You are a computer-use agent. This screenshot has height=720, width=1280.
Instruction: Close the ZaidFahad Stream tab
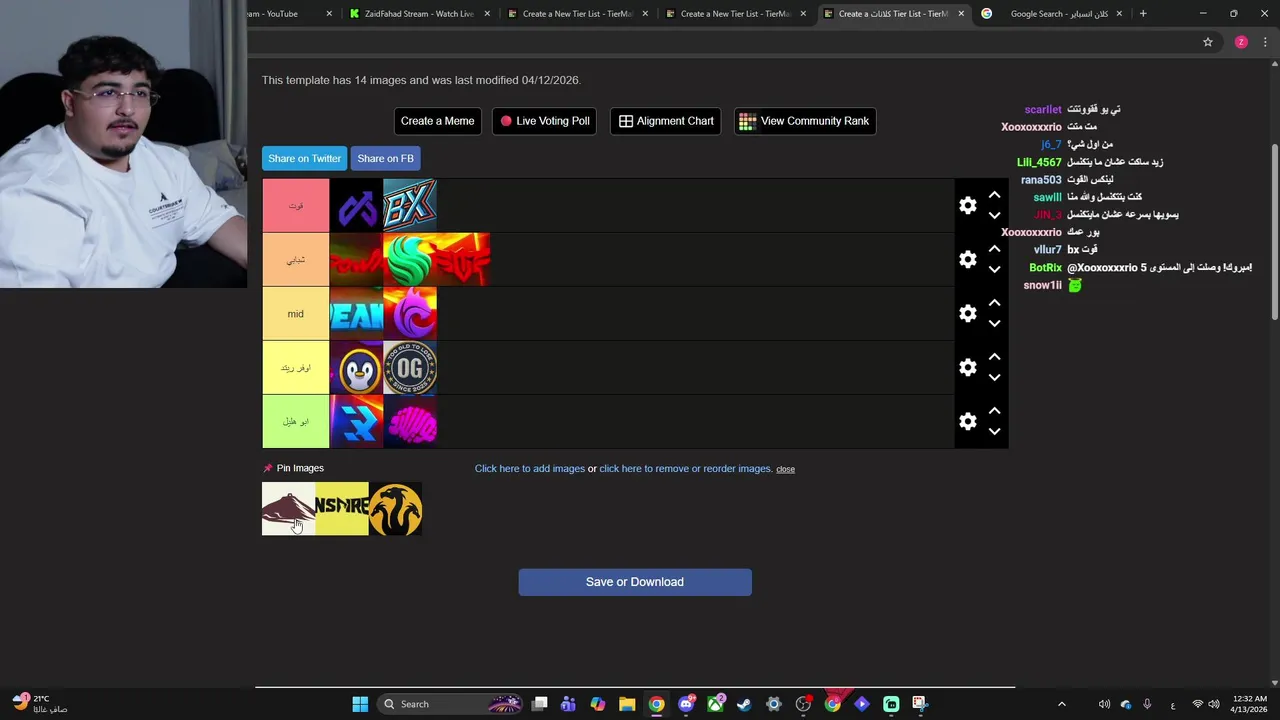click(487, 14)
